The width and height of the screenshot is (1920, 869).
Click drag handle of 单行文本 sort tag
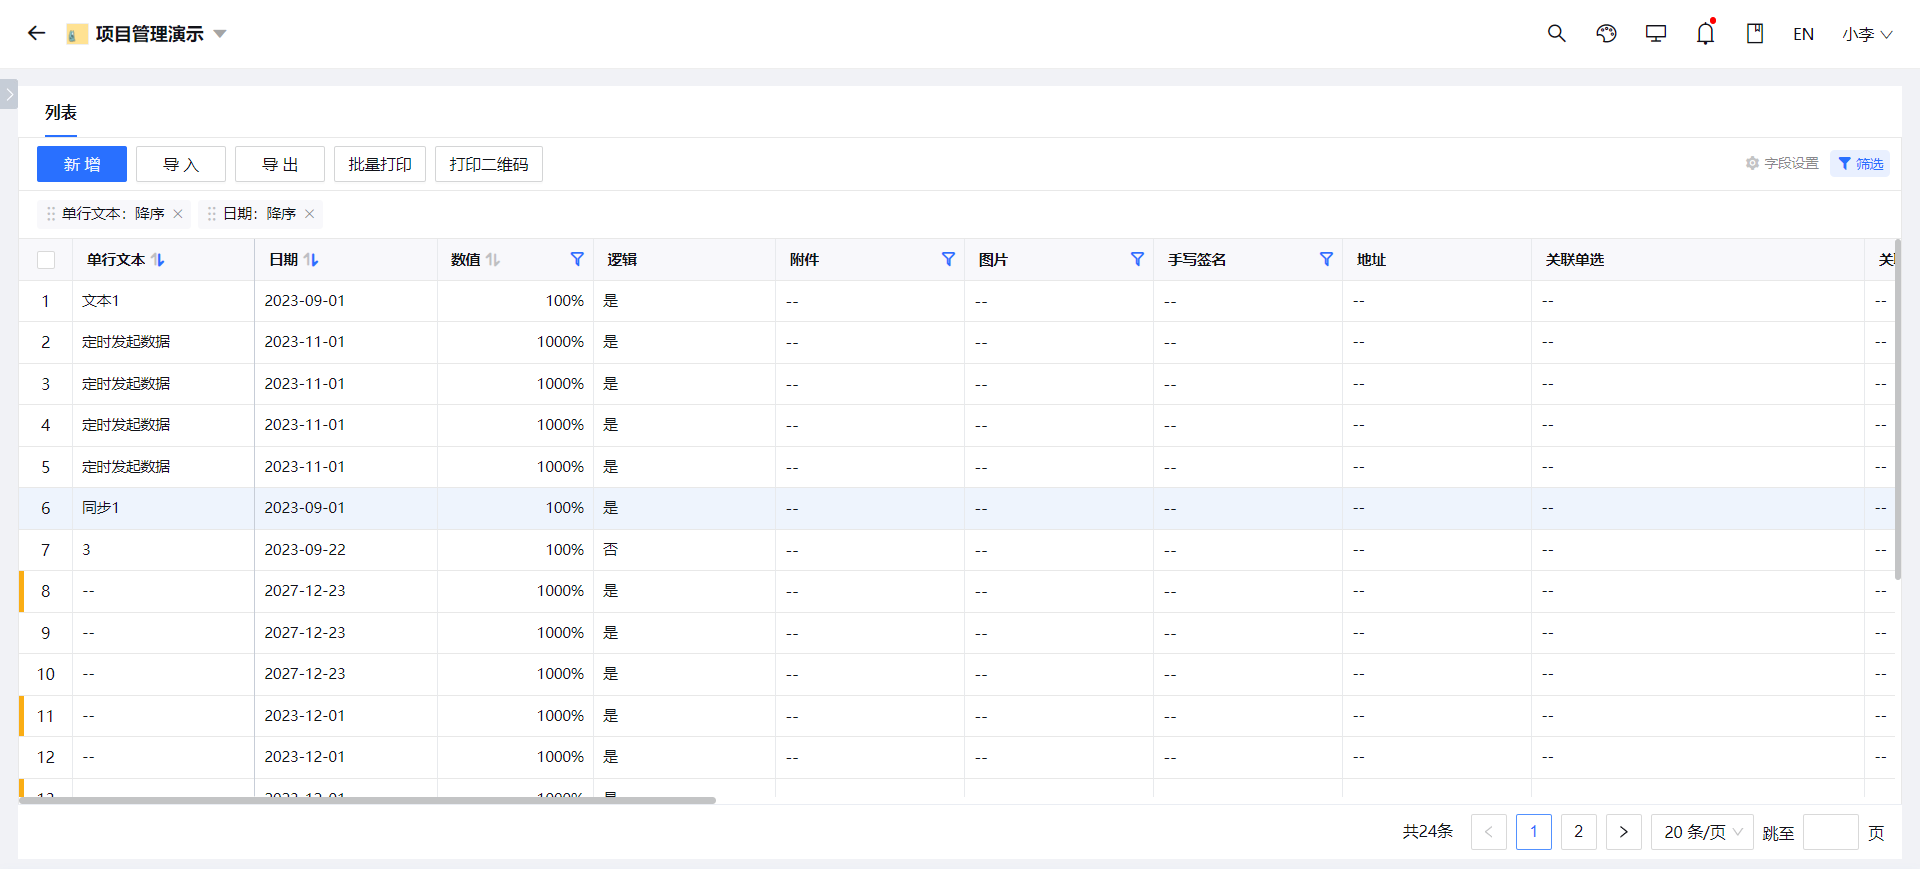click(51, 214)
